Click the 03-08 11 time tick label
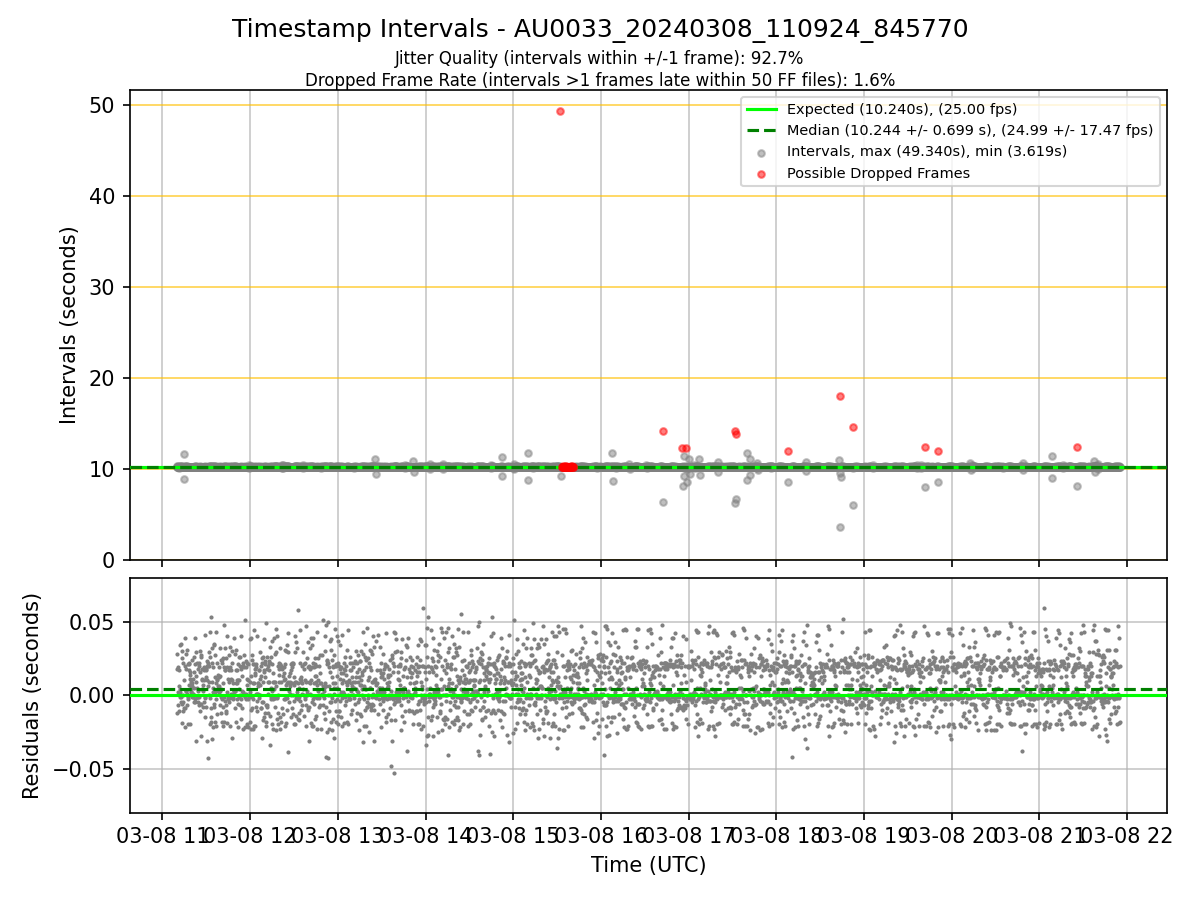Screen dimensions: 1200x900 (x=162, y=835)
